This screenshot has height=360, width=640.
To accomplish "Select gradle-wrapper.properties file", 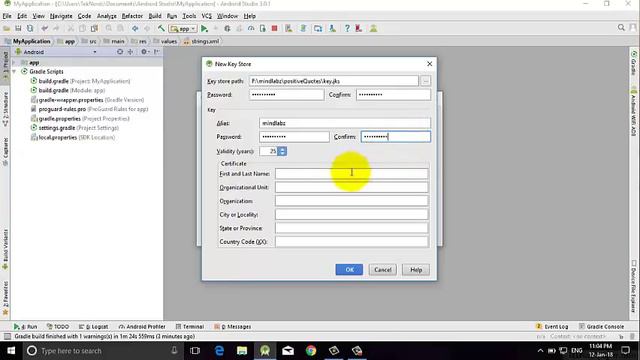I will pyautogui.click(x=87, y=100).
